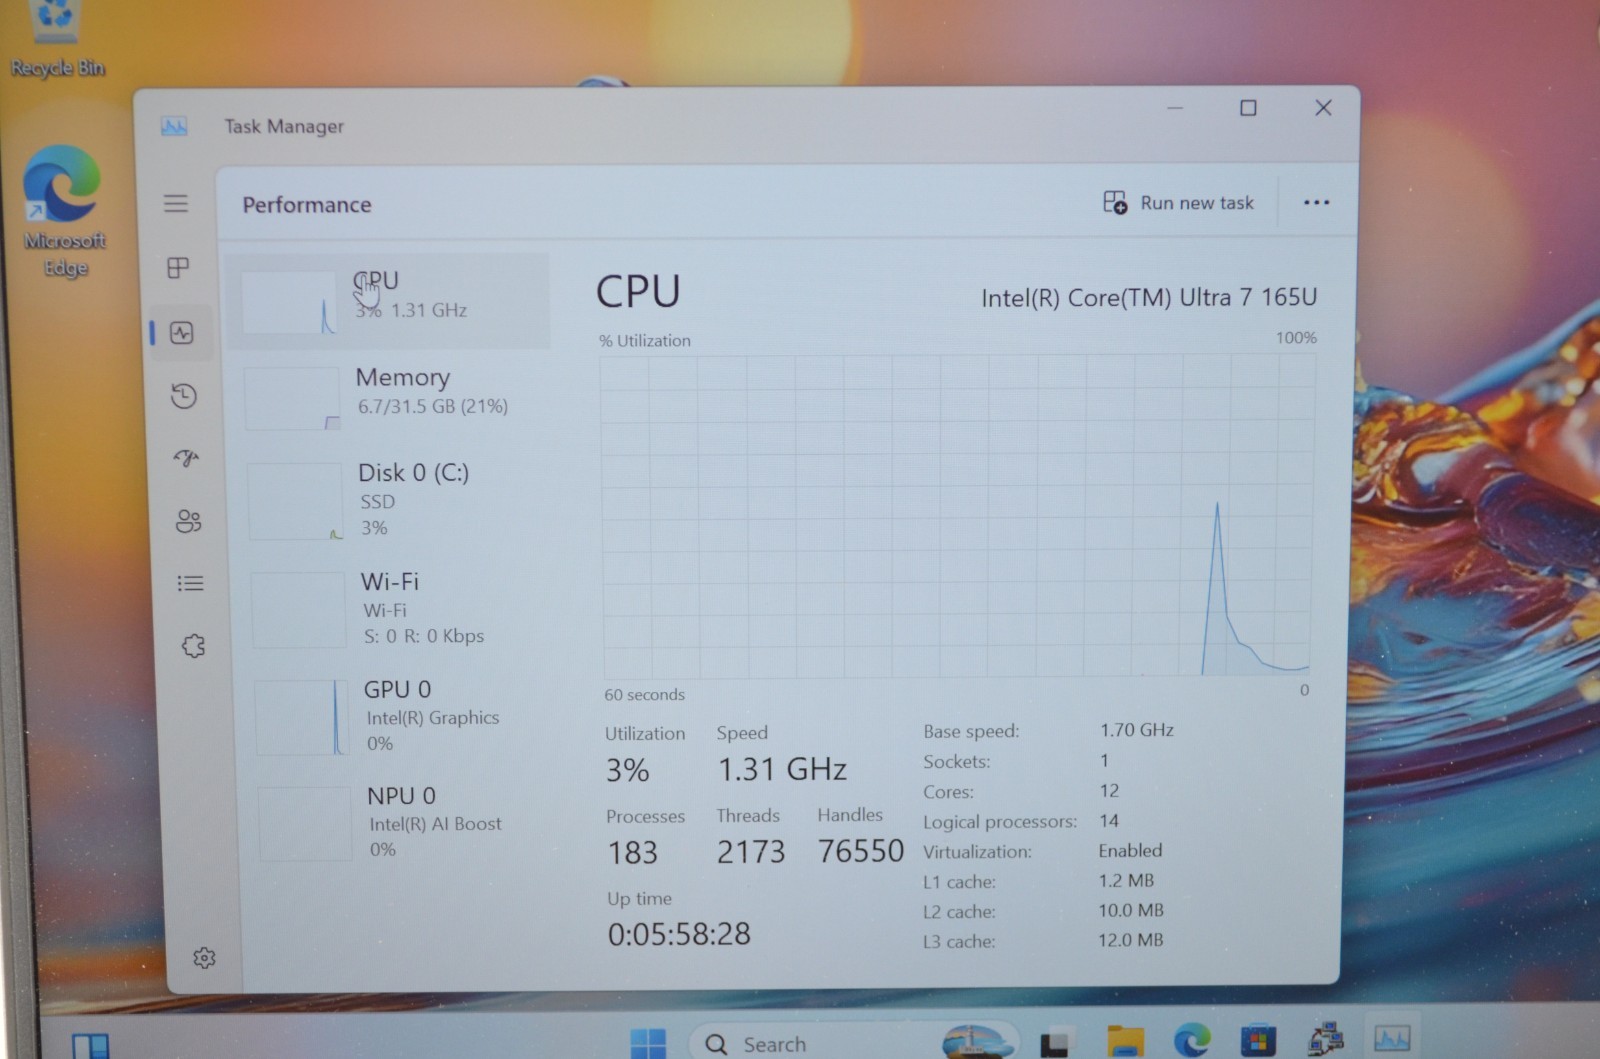This screenshot has height=1059, width=1600.
Task: Click the GPU 0 mini graph thumbnail
Action: [302, 717]
